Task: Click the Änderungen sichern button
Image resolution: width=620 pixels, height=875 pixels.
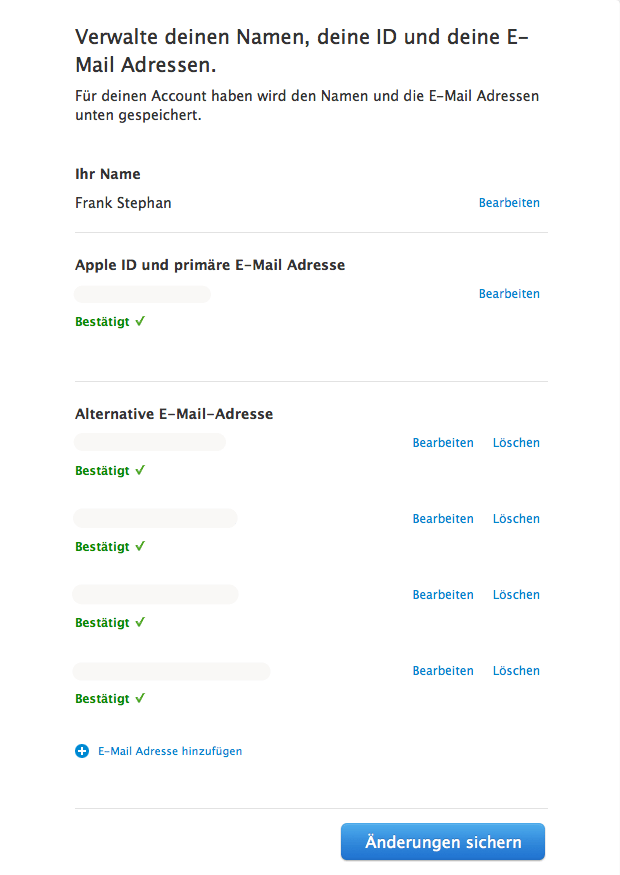Action: [443, 842]
